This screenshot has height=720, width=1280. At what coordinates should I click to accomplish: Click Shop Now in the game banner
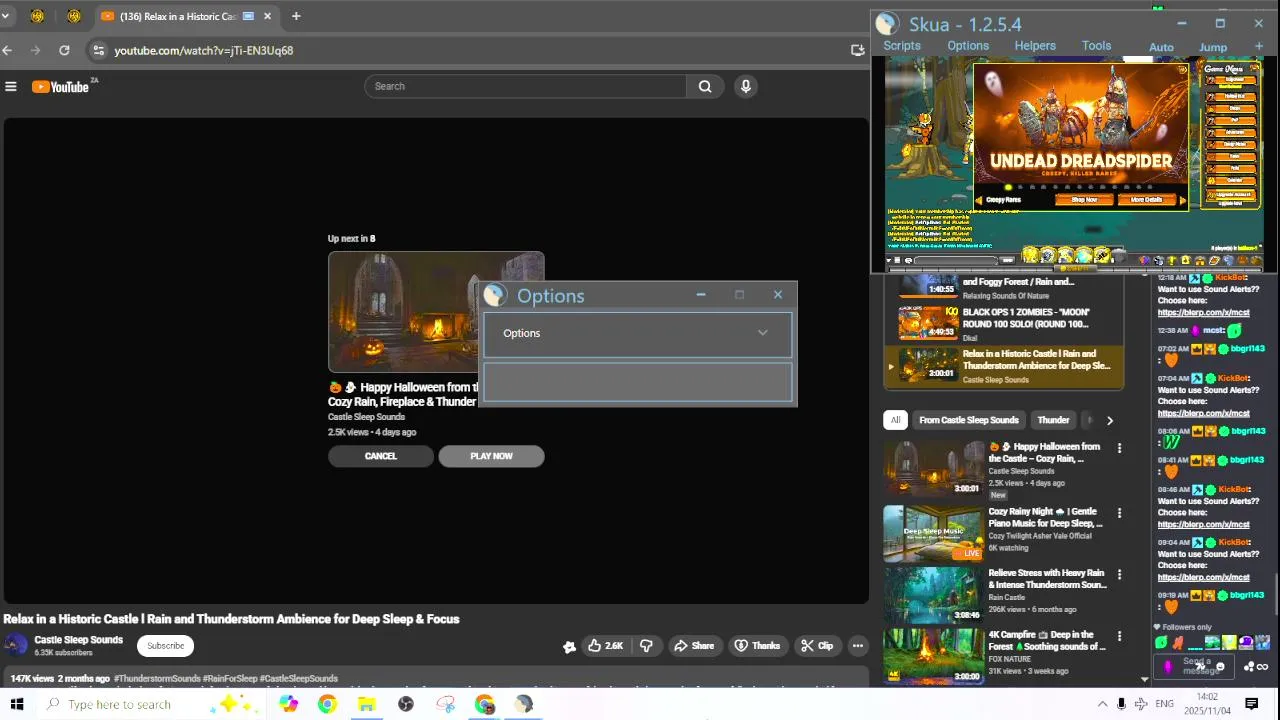coord(1084,200)
